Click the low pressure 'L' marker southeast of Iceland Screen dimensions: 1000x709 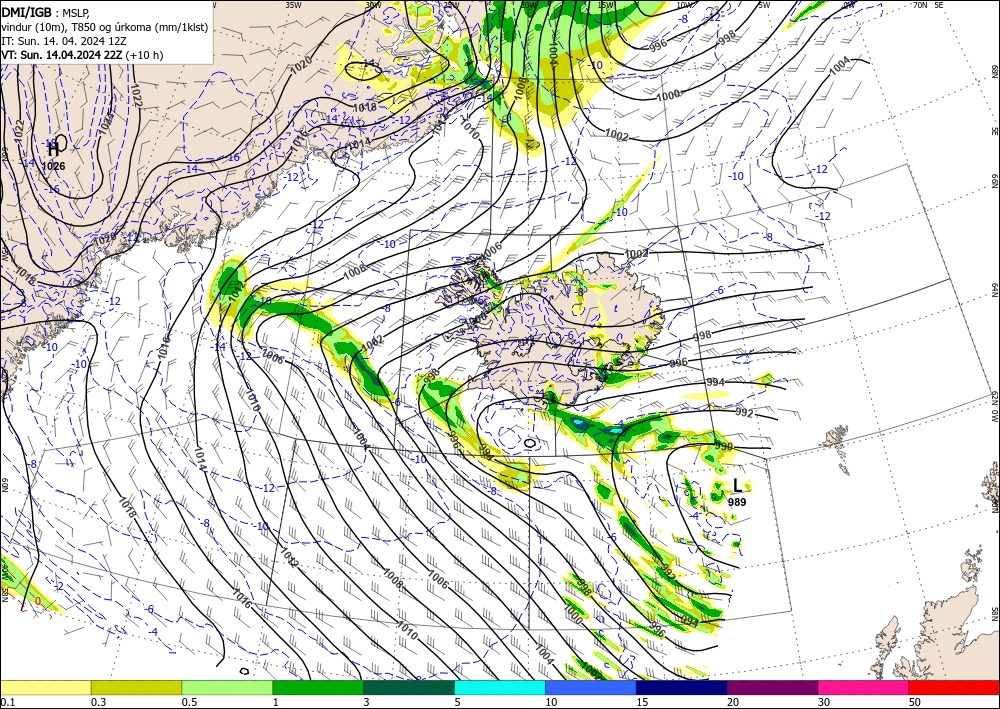pos(737,486)
